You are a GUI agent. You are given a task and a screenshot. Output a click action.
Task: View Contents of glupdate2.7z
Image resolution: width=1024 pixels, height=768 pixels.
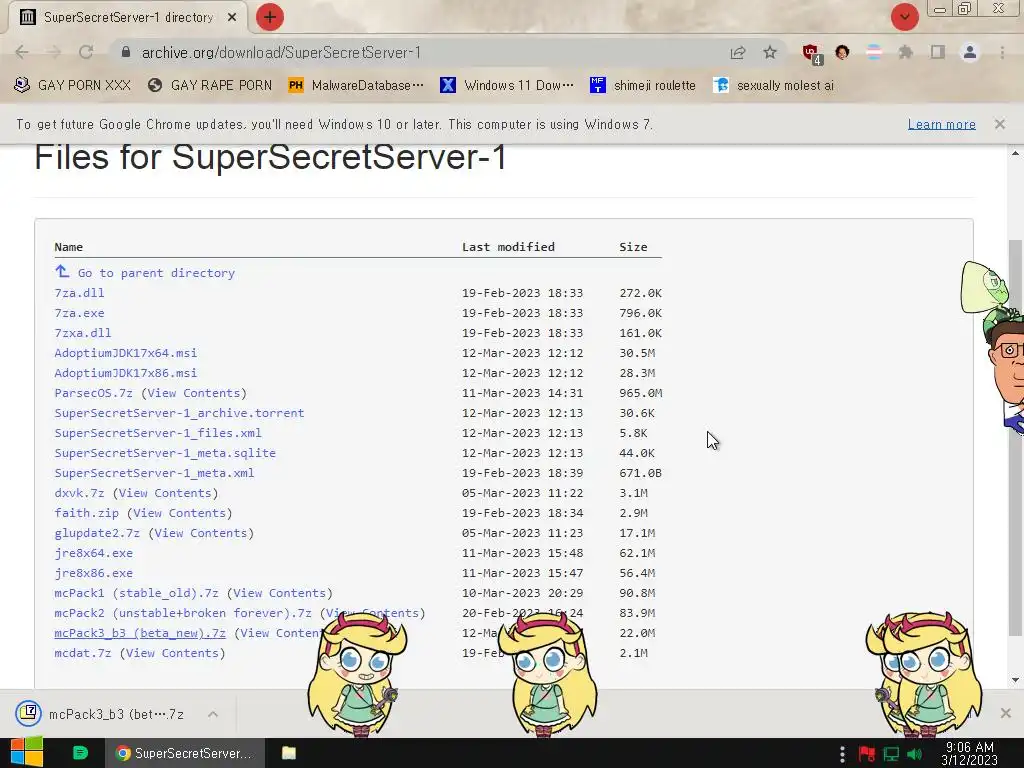[201, 533]
